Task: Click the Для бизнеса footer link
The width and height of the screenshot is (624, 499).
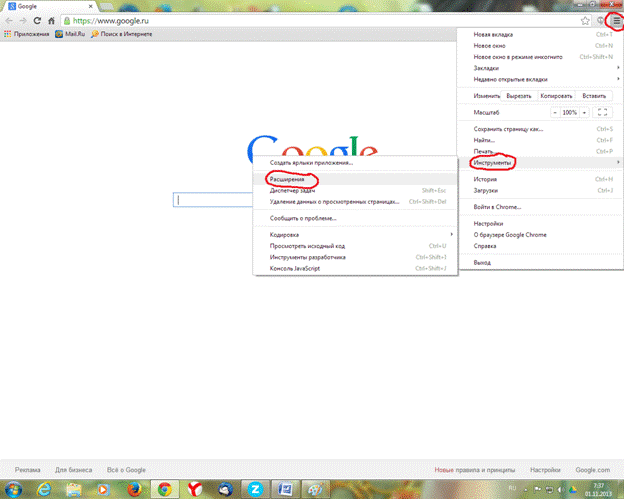Action: 74,470
